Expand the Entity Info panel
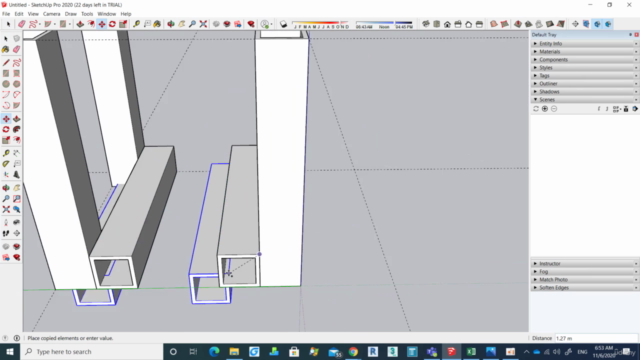 coord(585,43)
